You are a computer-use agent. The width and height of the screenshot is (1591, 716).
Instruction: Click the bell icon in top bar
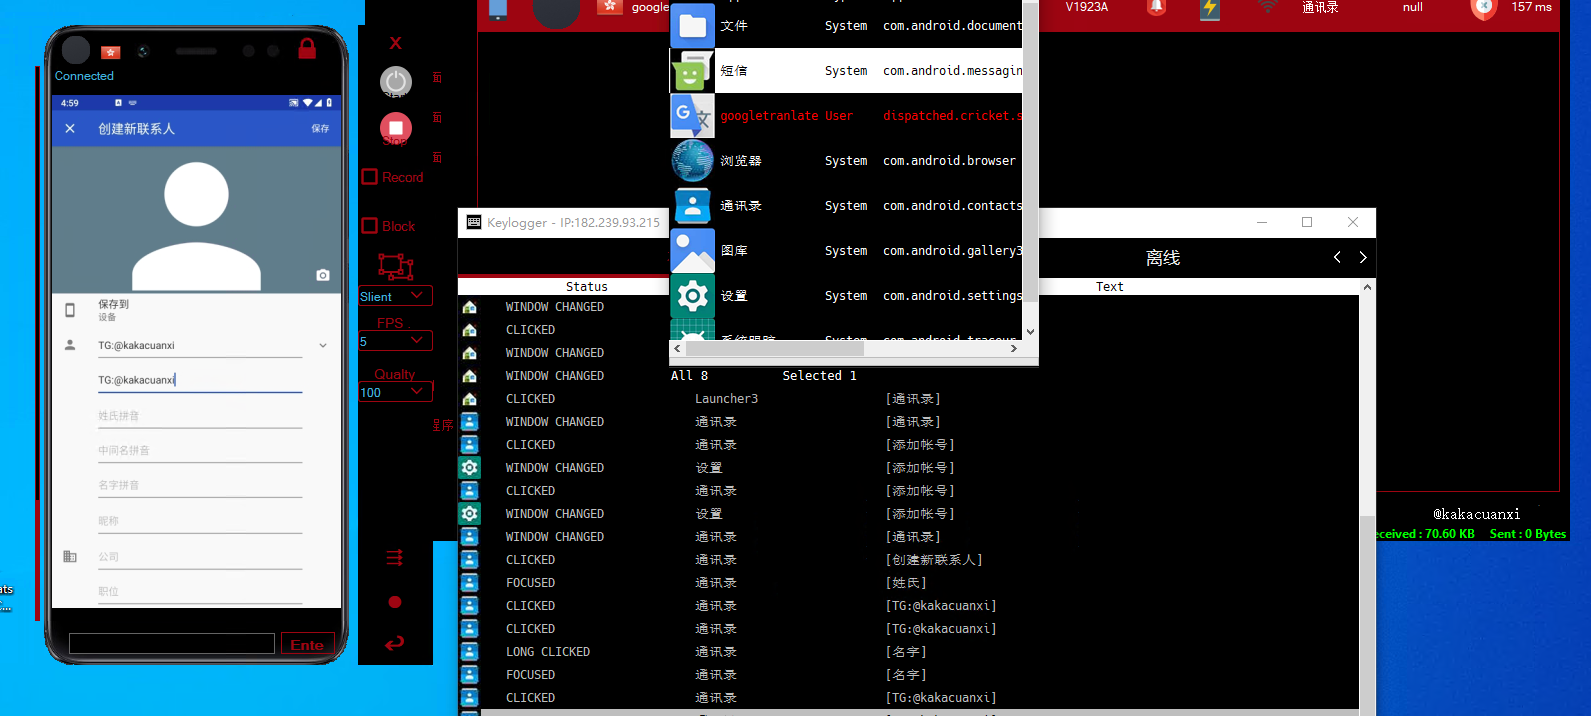[1157, 8]
